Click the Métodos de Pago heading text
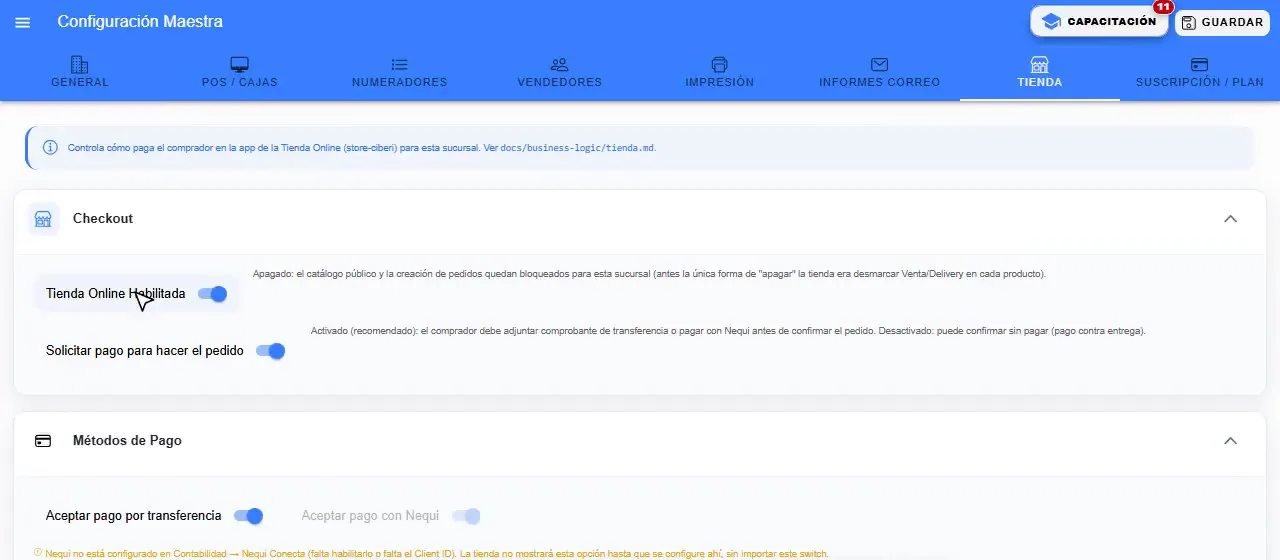 tap(127, 441)
